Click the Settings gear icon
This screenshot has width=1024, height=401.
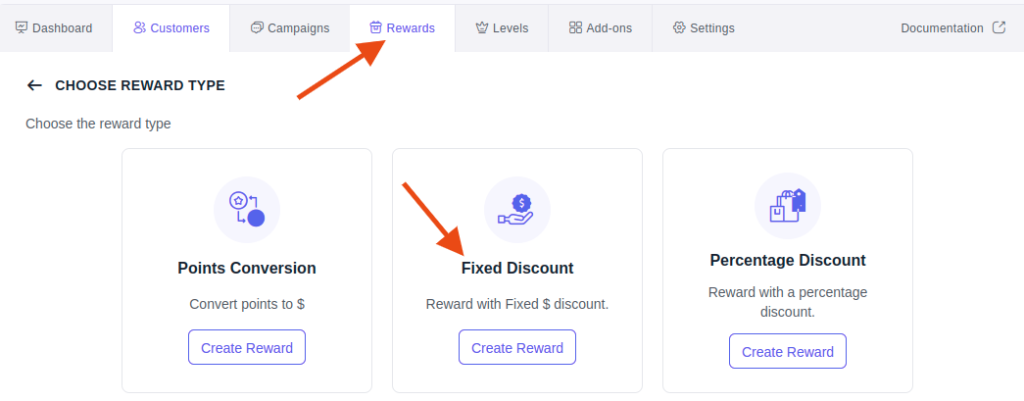click(x=679, y=27)
